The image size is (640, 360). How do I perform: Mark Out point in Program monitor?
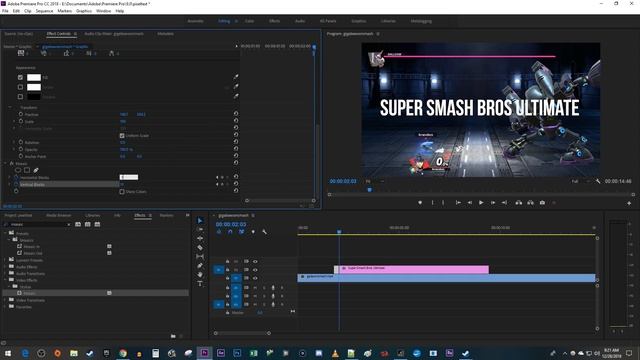tap(443, 202)
